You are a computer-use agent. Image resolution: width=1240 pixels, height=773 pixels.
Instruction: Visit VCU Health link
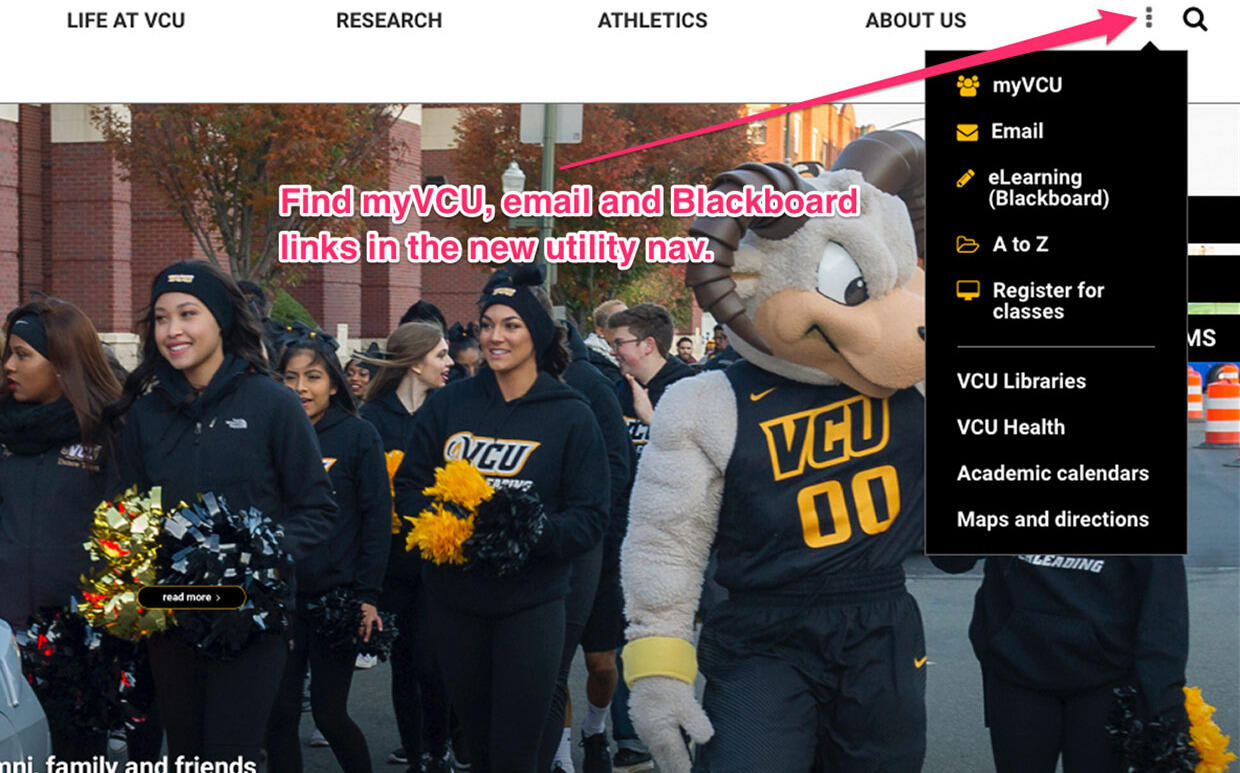1011,427
